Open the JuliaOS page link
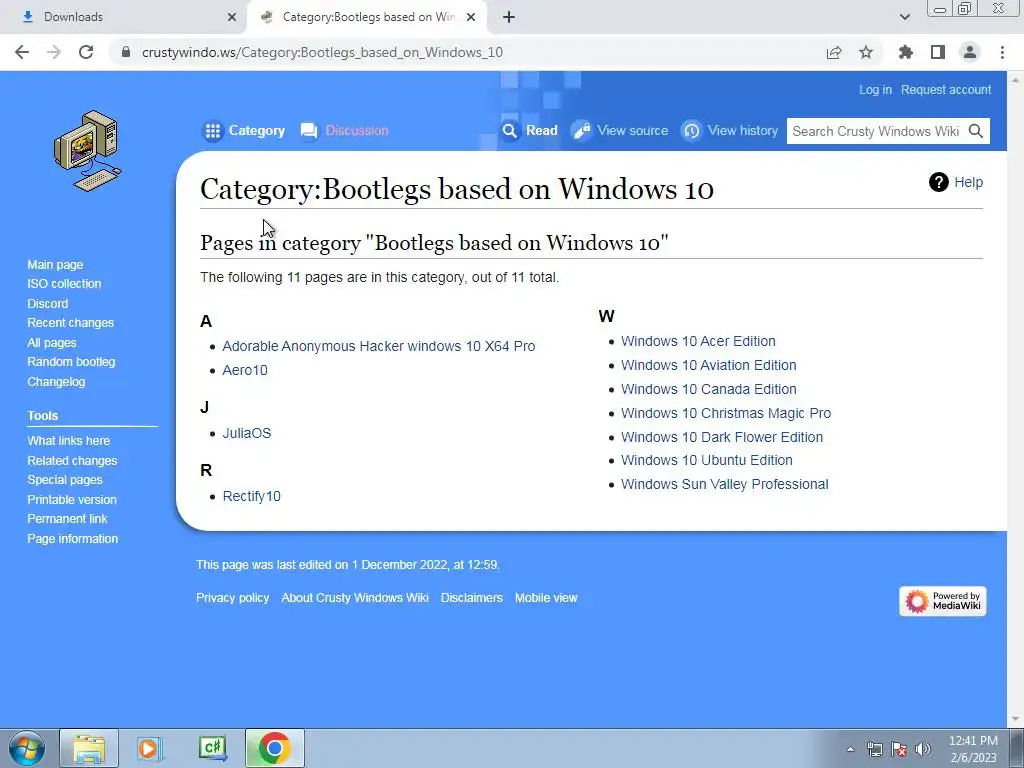Image resolution: width=1024 pixels, height=768 pixels. pos(246,433)
